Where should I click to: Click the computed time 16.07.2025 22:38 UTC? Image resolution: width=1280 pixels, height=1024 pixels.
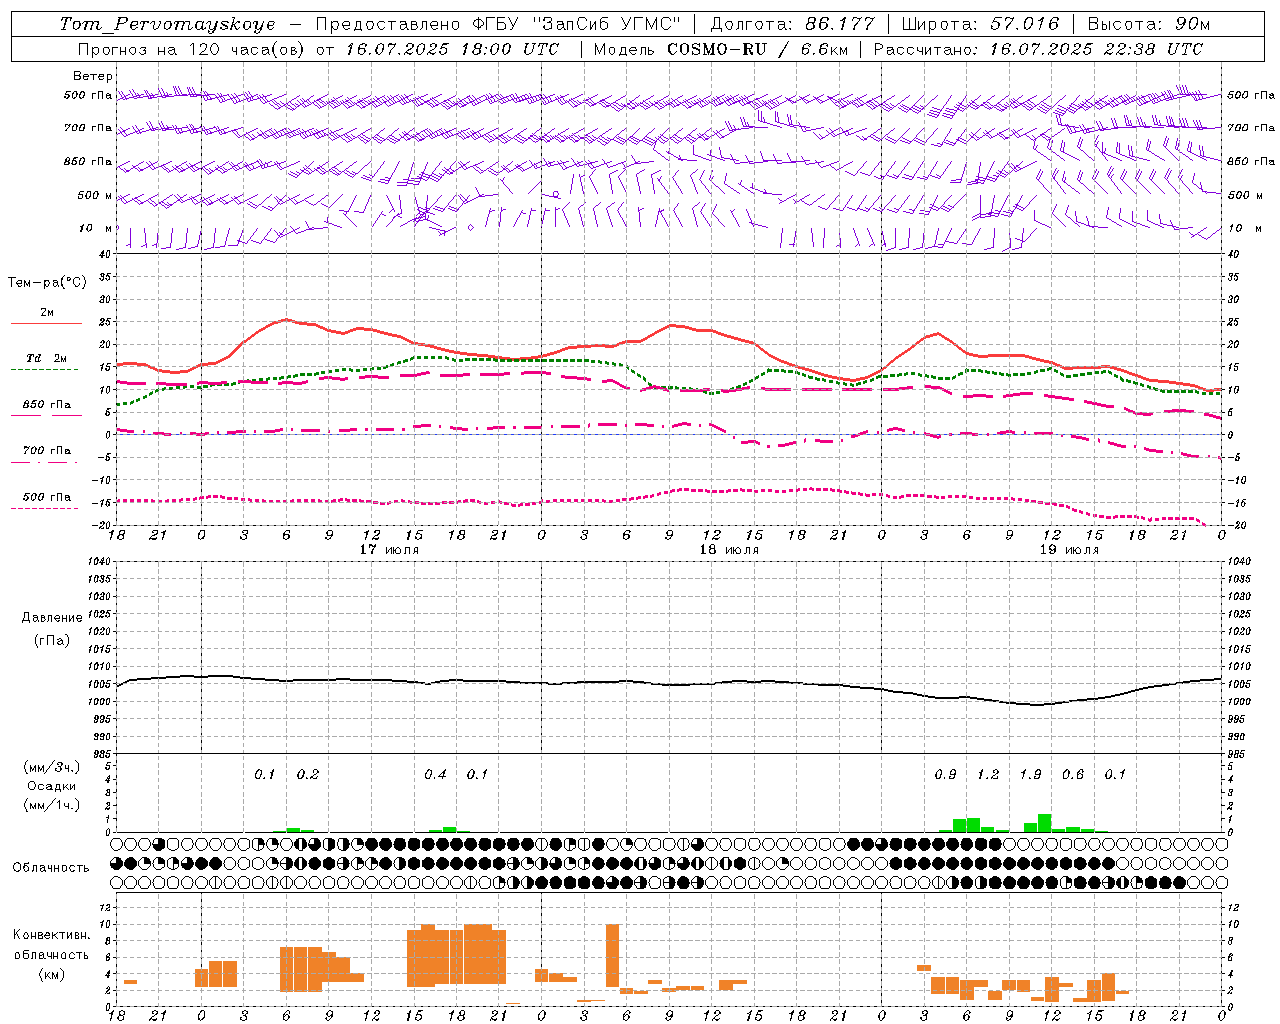point(1096,49)
